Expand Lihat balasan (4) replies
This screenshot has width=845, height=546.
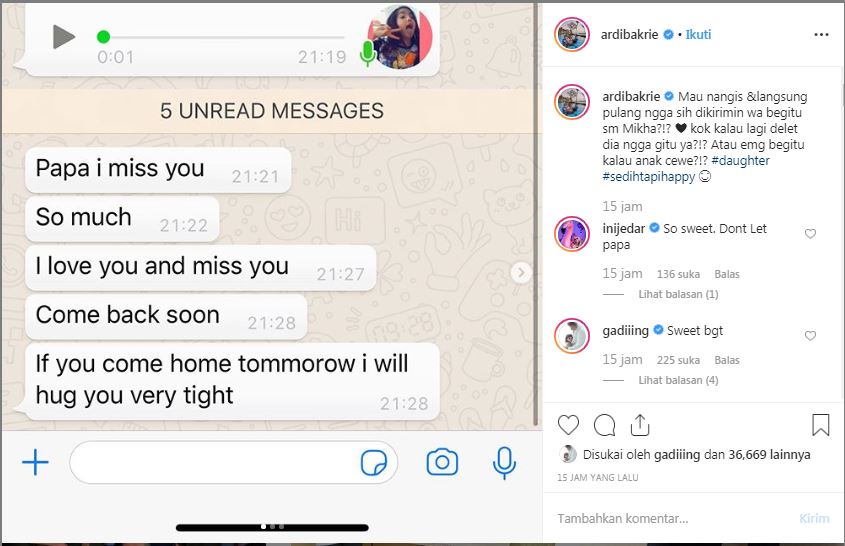(x=678, y=380)
